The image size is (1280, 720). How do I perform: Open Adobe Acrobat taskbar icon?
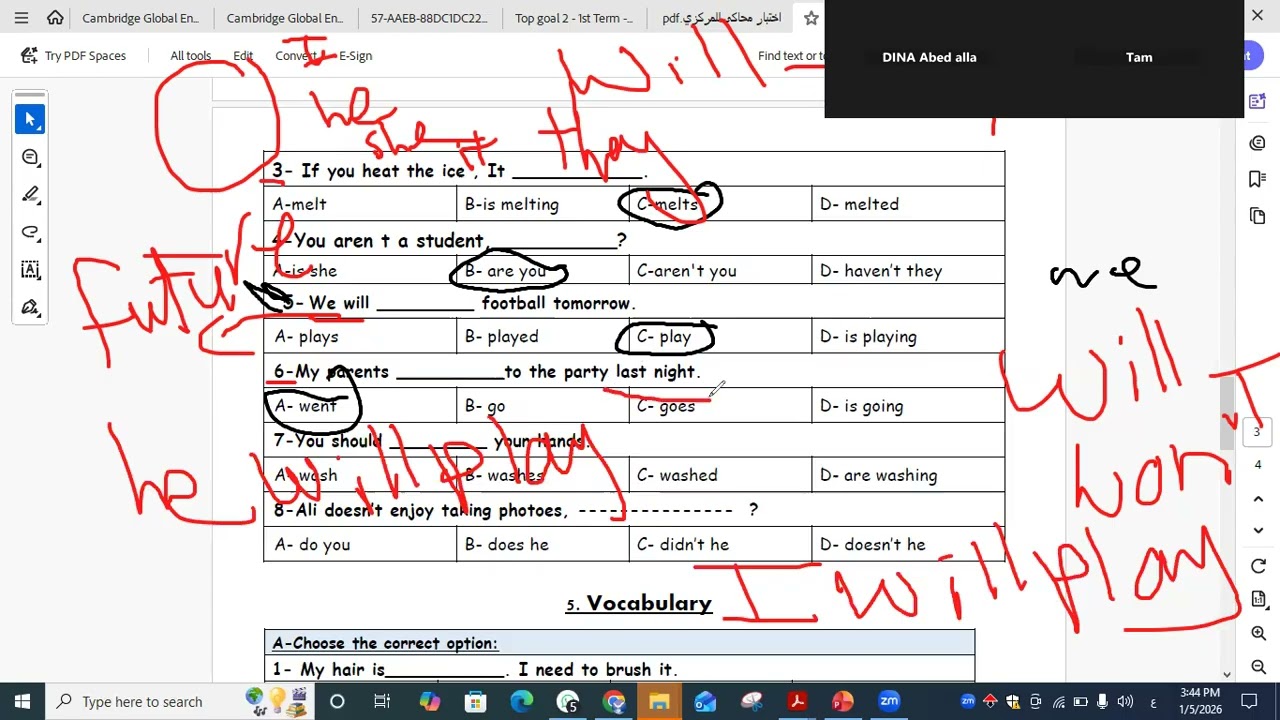[x=797, y=702]
